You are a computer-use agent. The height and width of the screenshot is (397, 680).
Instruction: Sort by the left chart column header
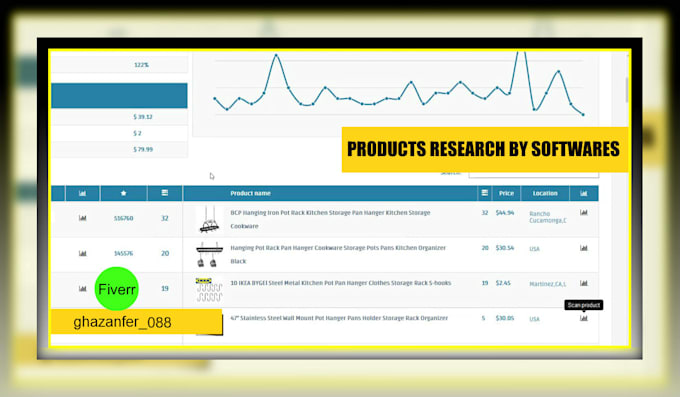coord(82,193)
